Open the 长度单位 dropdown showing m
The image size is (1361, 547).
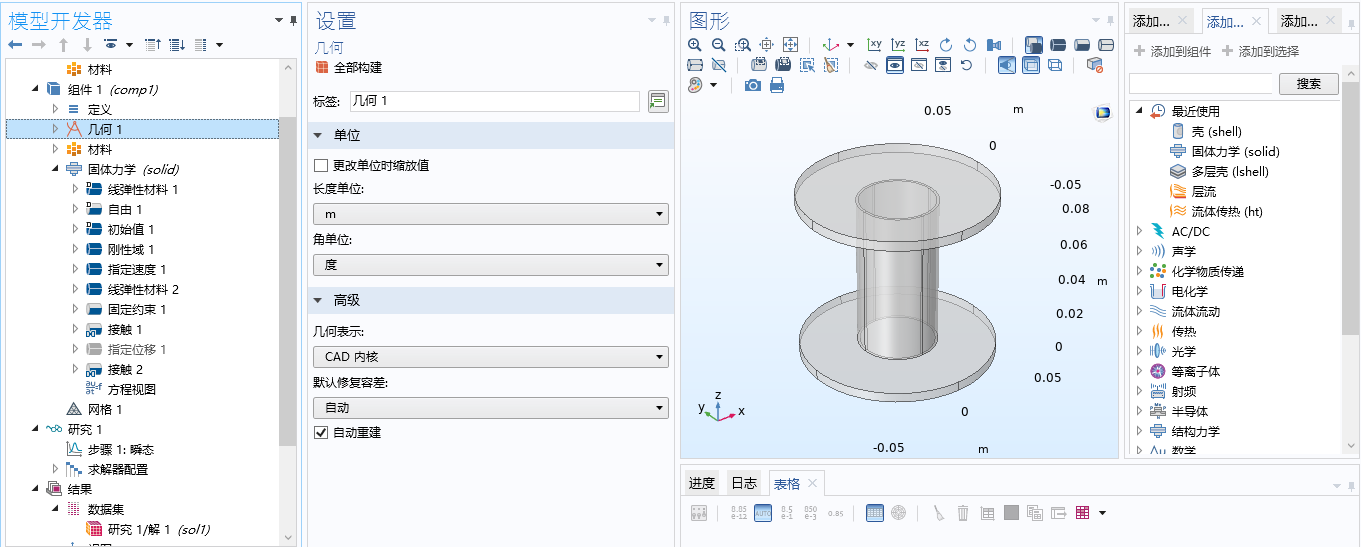(490, 214)
